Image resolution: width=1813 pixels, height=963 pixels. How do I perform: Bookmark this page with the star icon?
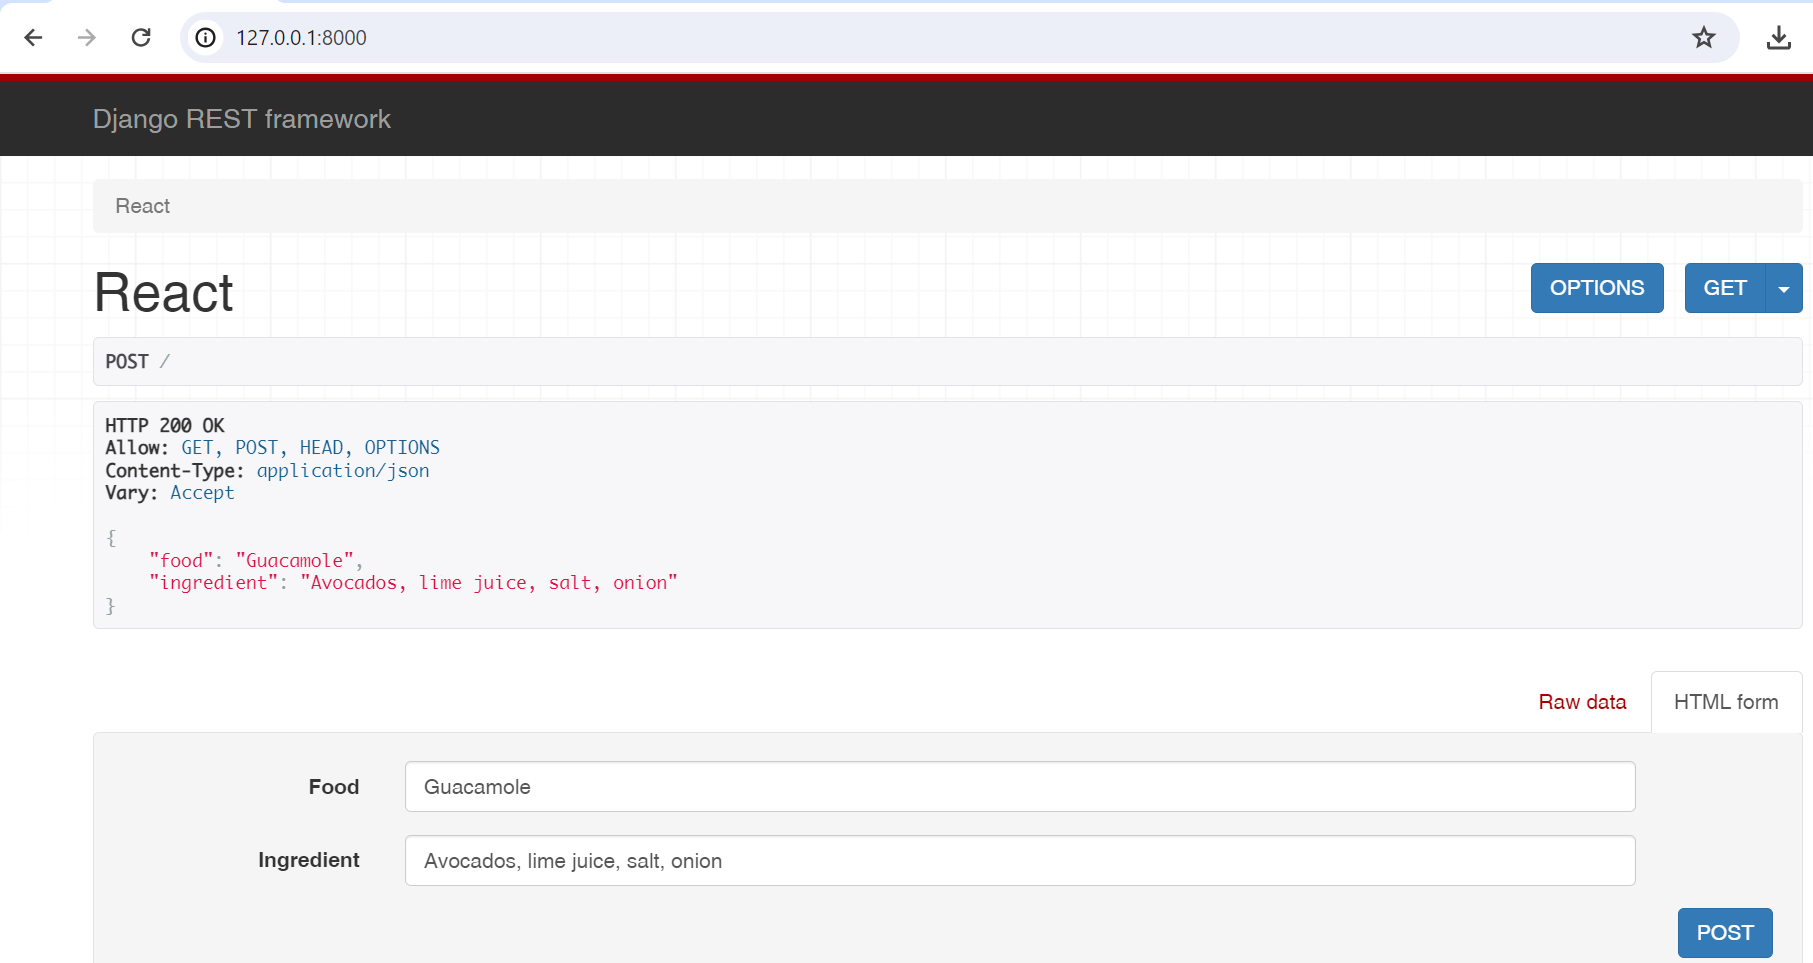[x=1704, y=38]
